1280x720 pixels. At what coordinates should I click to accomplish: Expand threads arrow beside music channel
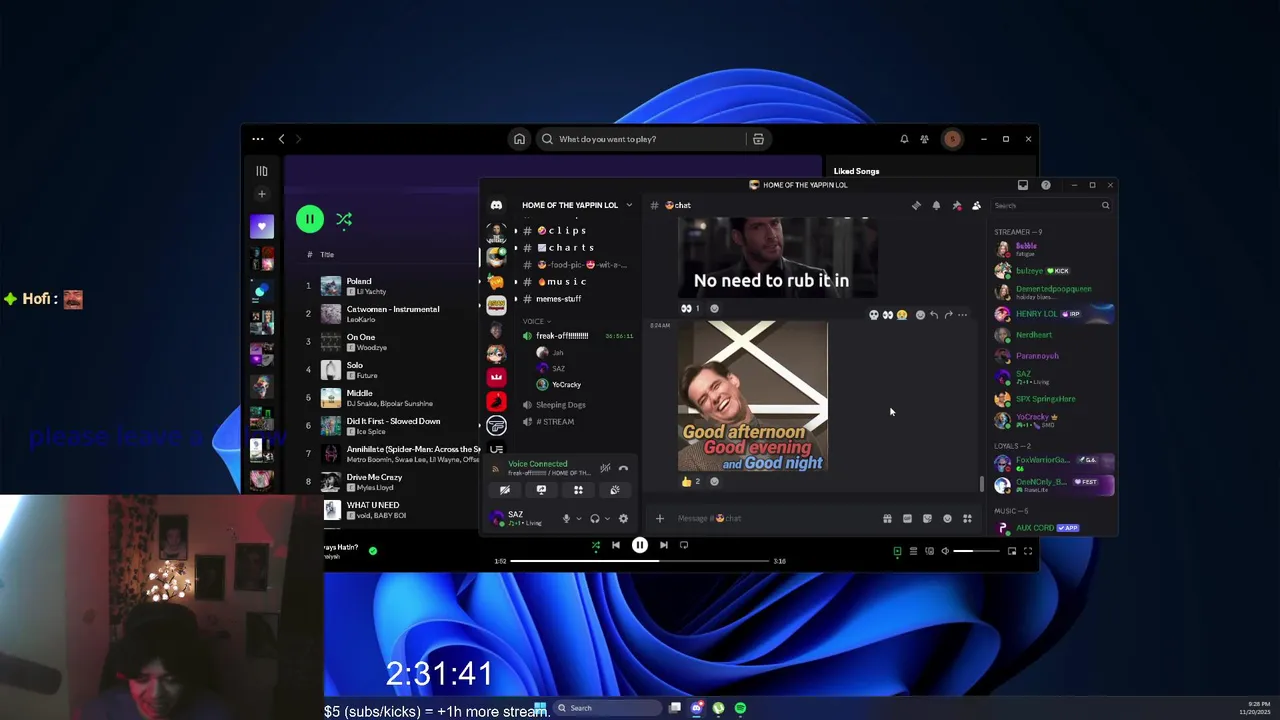[516, 282]
